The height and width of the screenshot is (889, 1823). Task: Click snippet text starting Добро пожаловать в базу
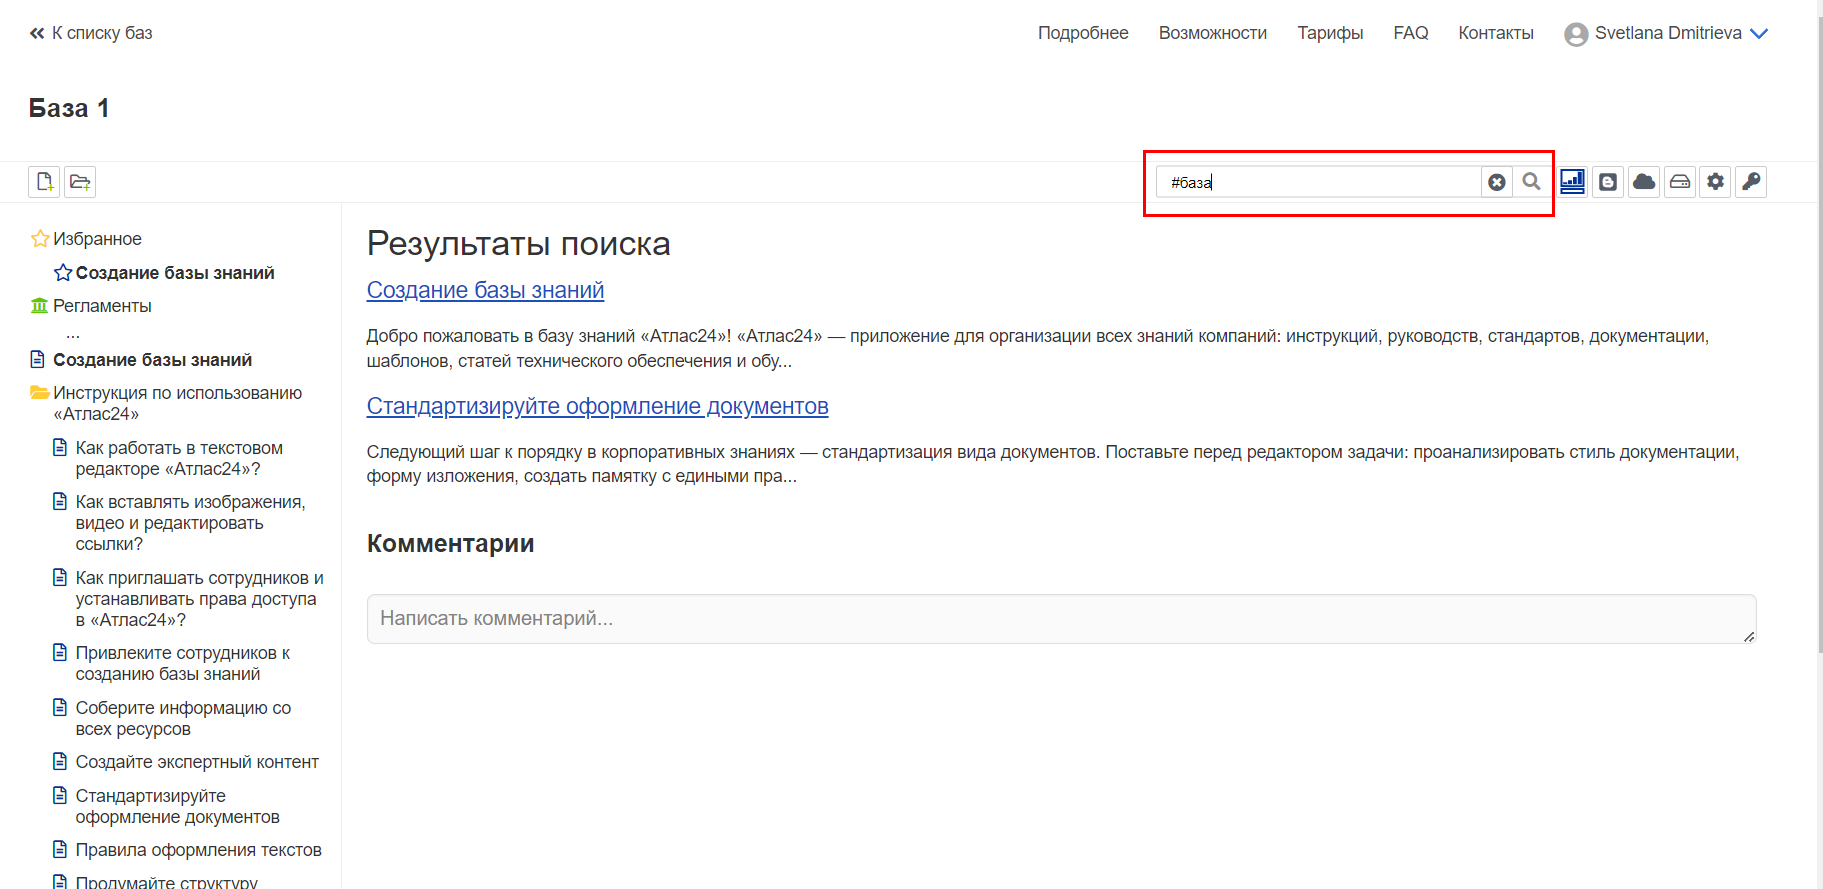click(x=1038, y=348)
